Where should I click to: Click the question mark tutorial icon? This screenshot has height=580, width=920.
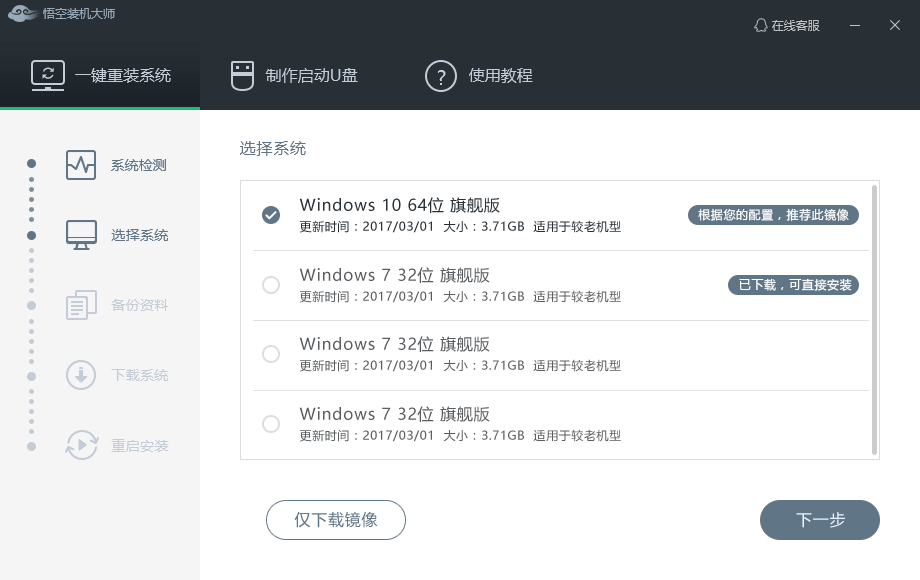441,75
